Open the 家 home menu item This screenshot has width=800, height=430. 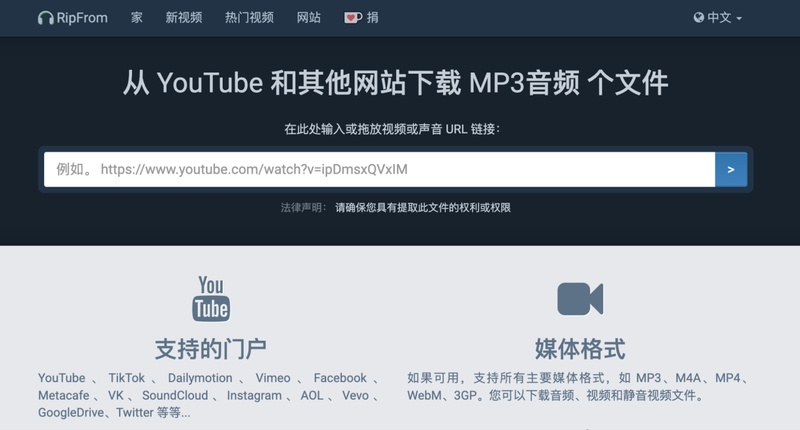point(136,18)
